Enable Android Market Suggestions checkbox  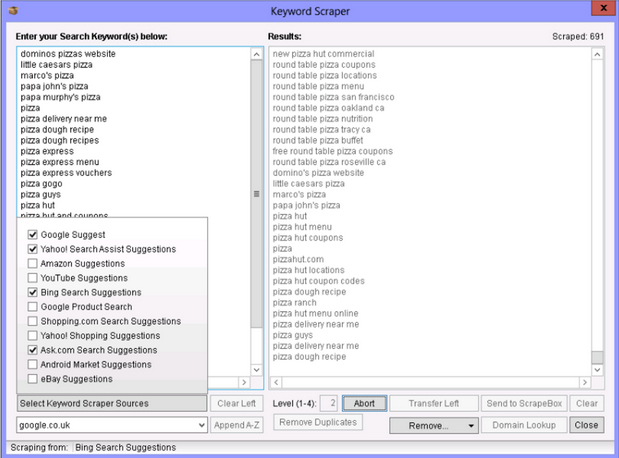[32, 364]
